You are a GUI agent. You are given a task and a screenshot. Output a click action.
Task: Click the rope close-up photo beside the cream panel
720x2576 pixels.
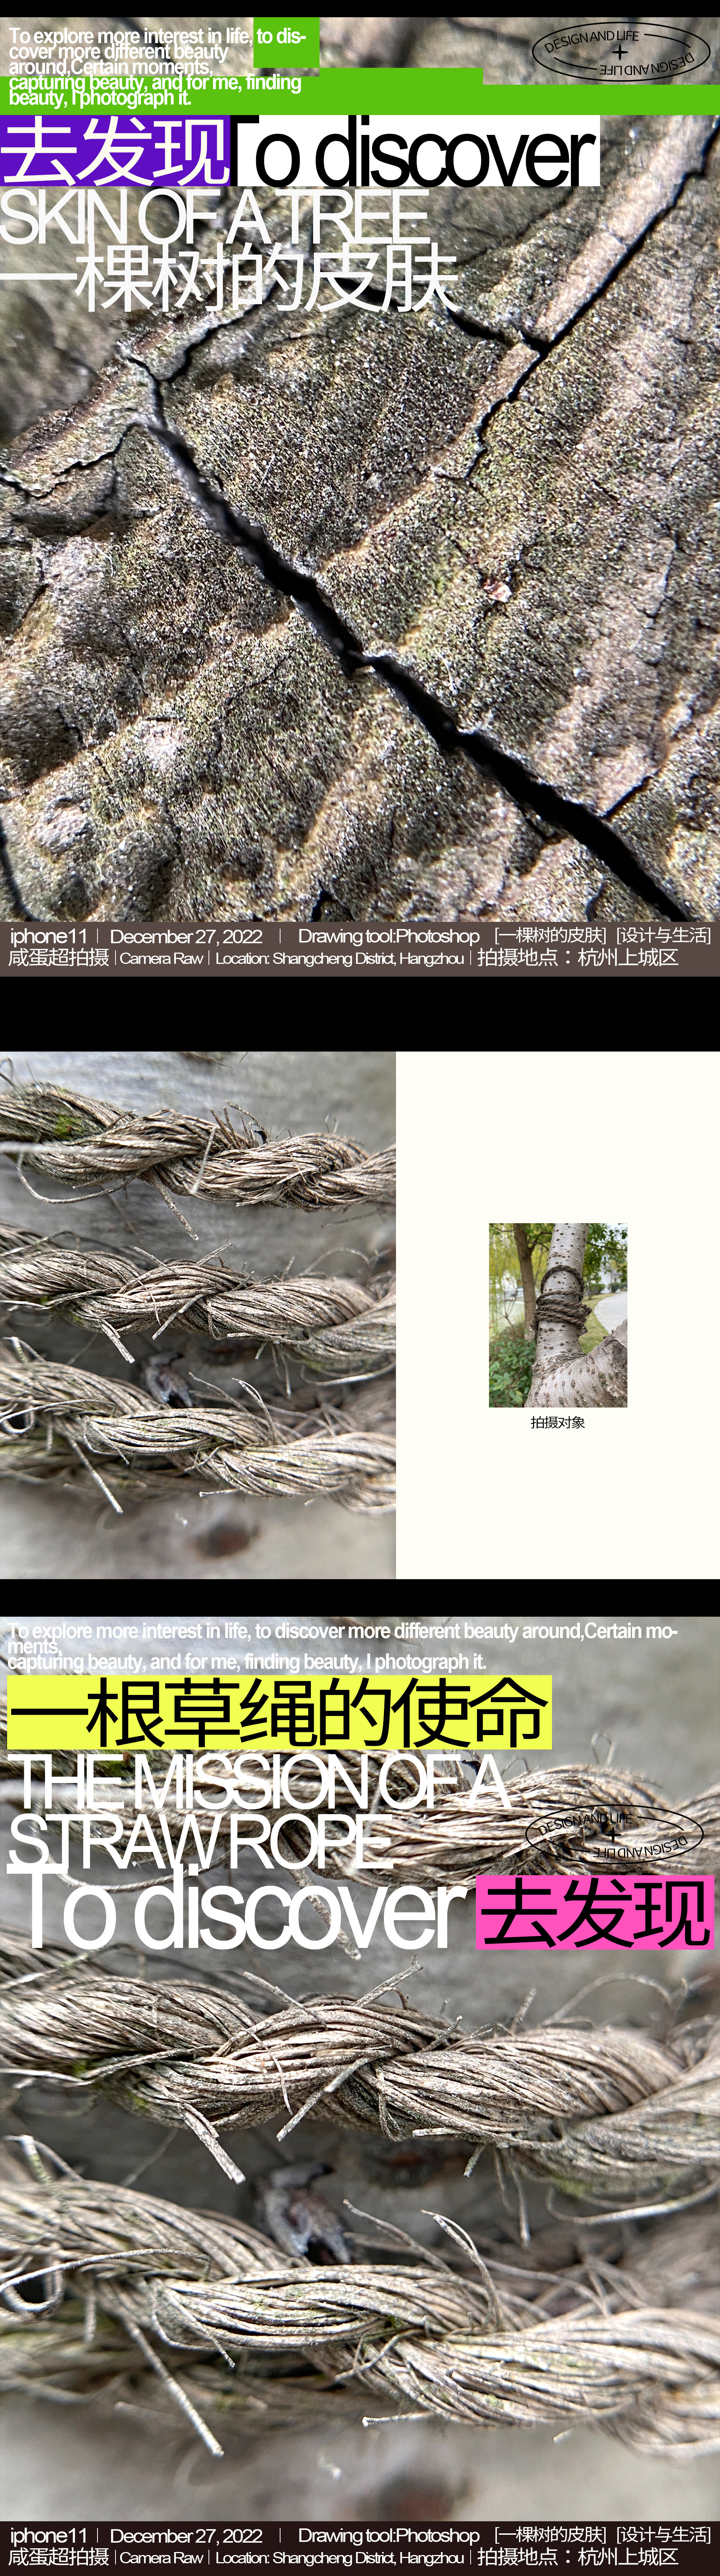tap(198, 1315)
